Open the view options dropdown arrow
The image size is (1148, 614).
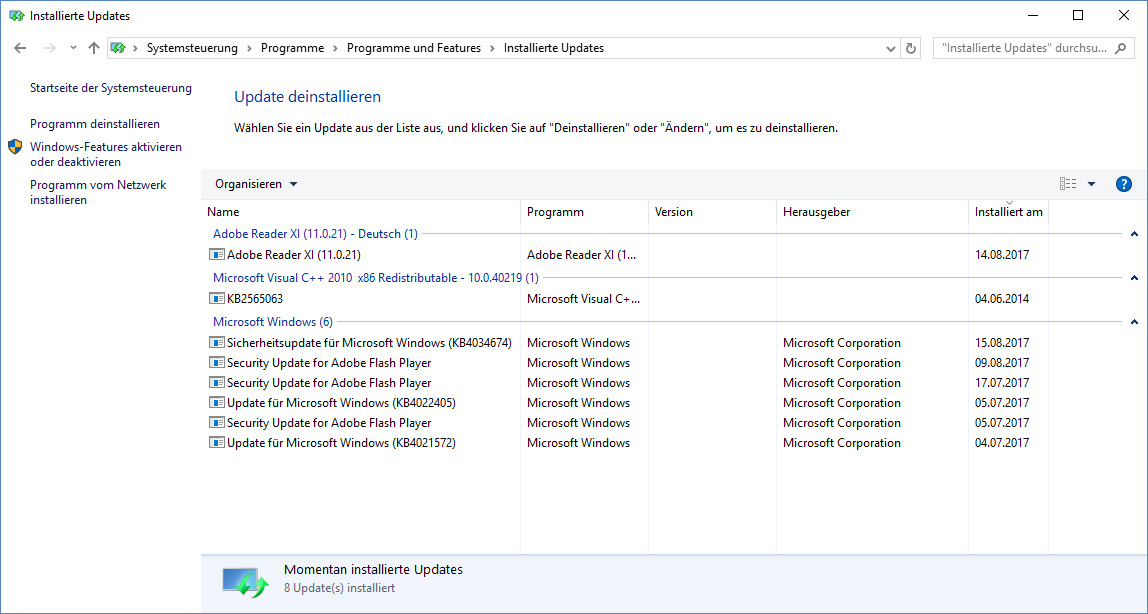[1091, 184]
